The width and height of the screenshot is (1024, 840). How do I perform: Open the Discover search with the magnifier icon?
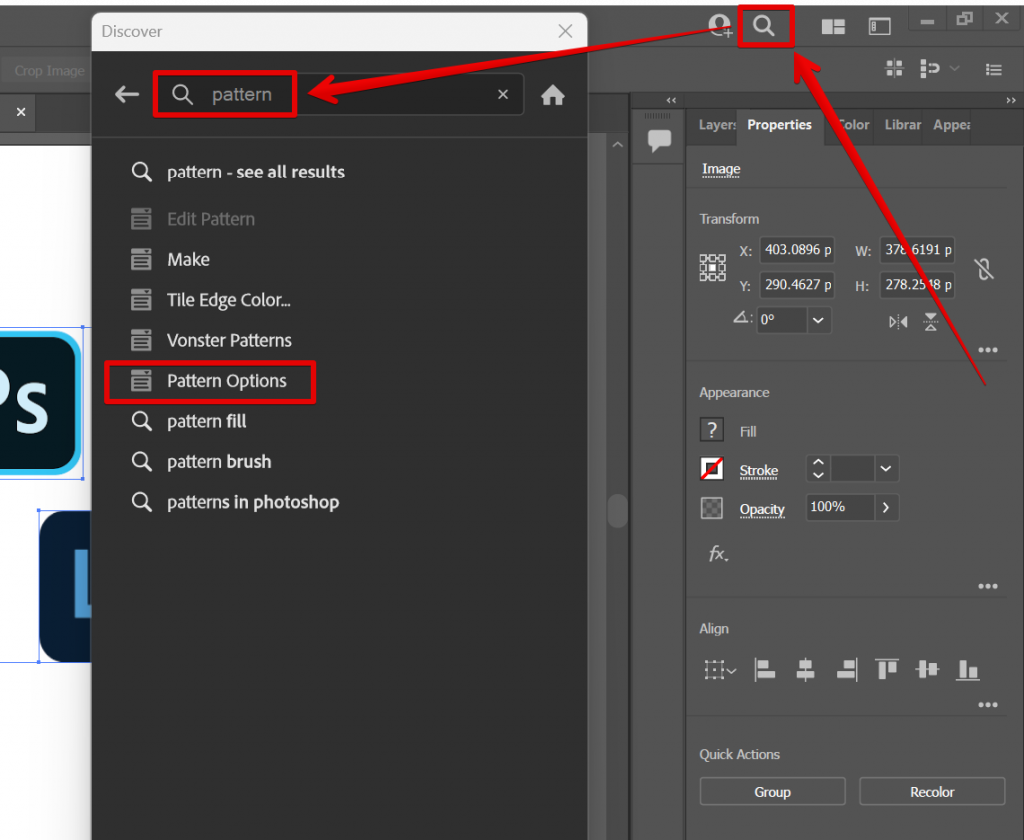coord(766,25)
